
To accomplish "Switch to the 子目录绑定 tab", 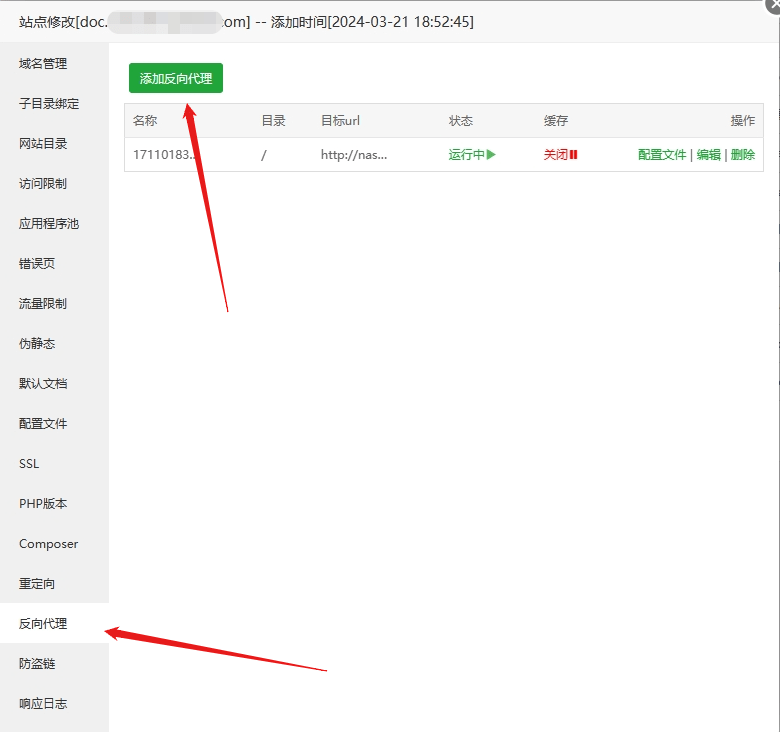I will [49, 104].
